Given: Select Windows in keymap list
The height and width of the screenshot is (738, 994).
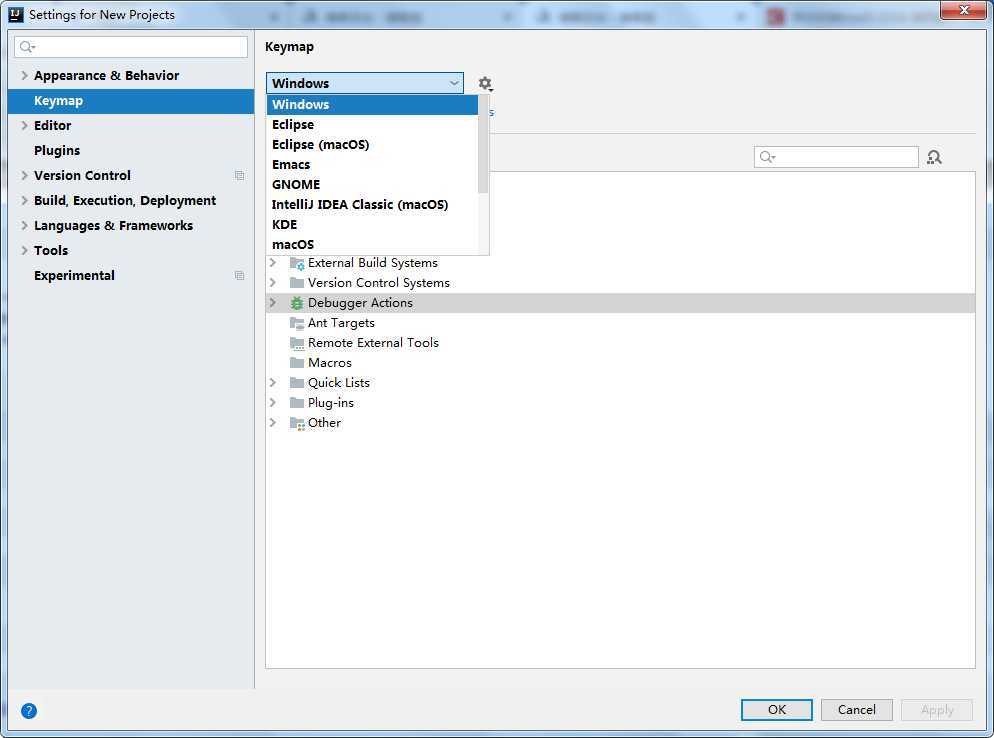Looking at the screenshot, I should tap(372, 105).
